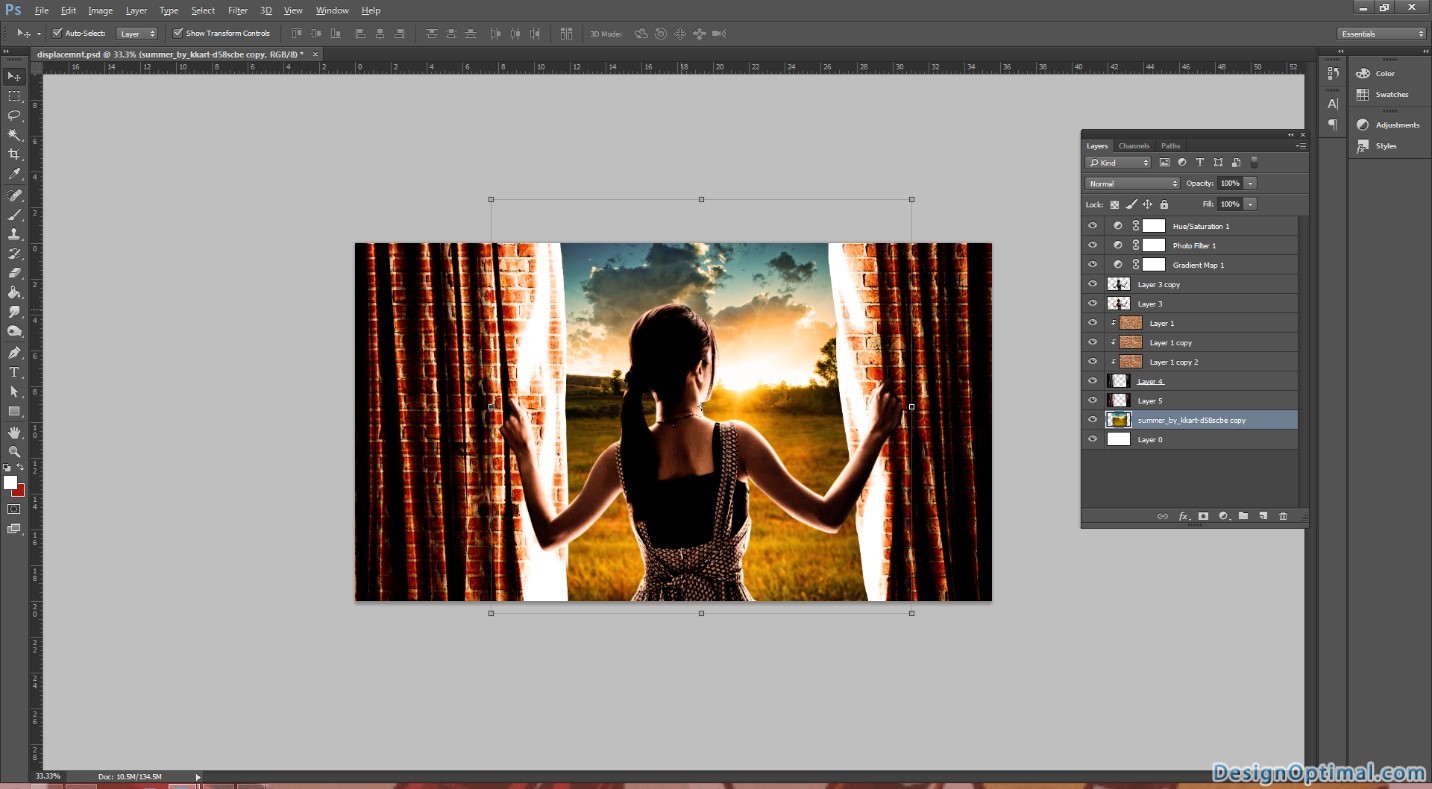
Task: Switch to the Paths tab
Action: [x=1171, y=146]
